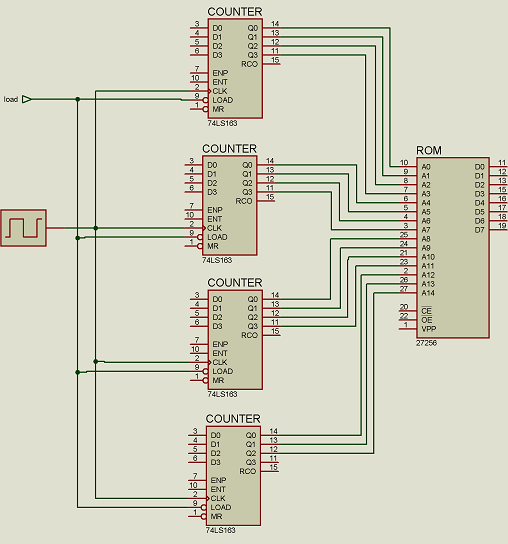Screen dimensions: 508x544
Task: Click the load input terminal arrow
Action: (27, 100)
